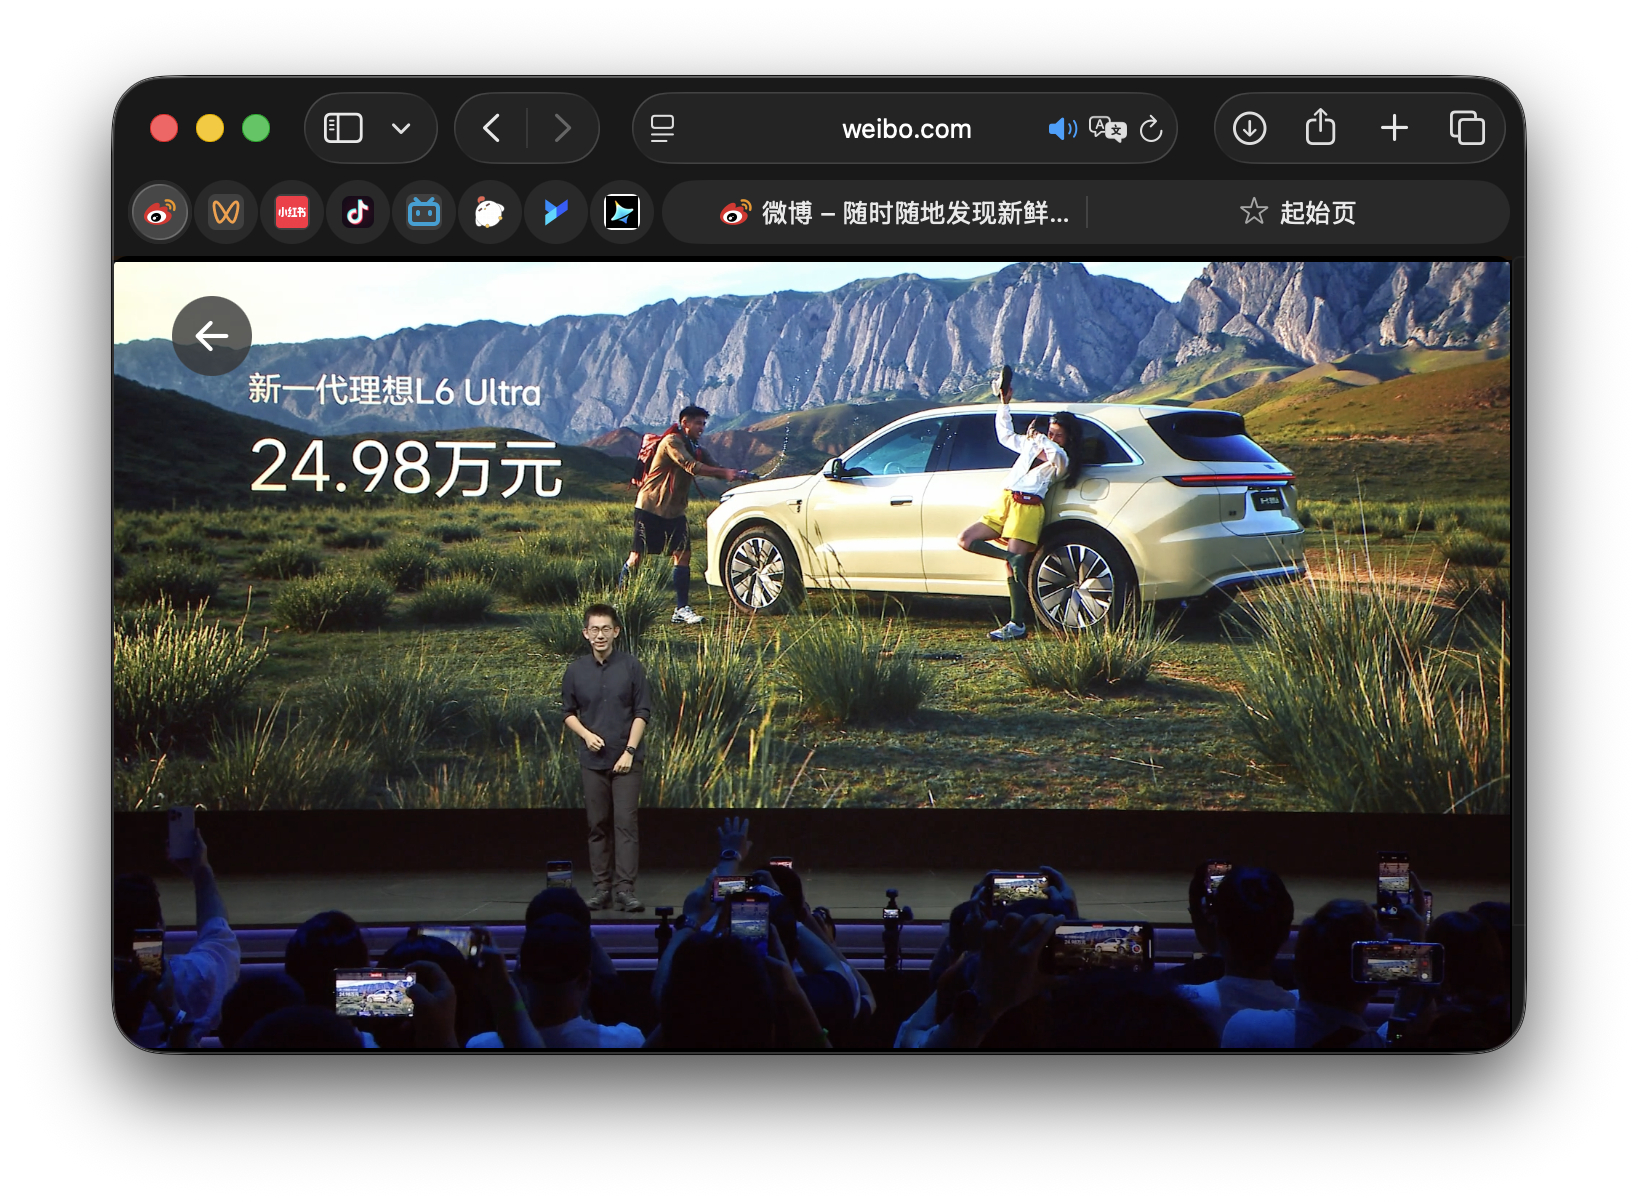Go back in browser history
Screen dimensions: 1638x1202
tap(491, 128)
